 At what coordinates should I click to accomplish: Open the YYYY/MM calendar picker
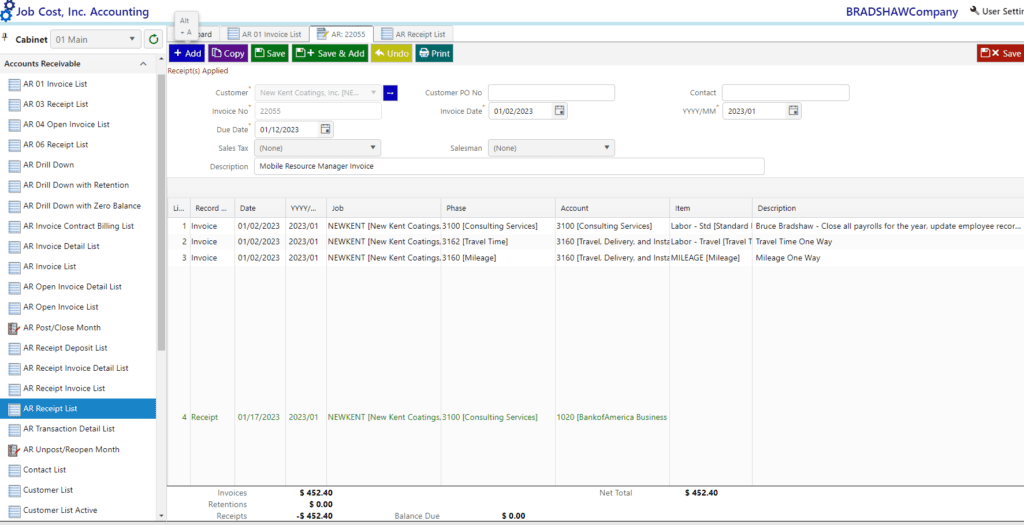click(x=793, y=111)
